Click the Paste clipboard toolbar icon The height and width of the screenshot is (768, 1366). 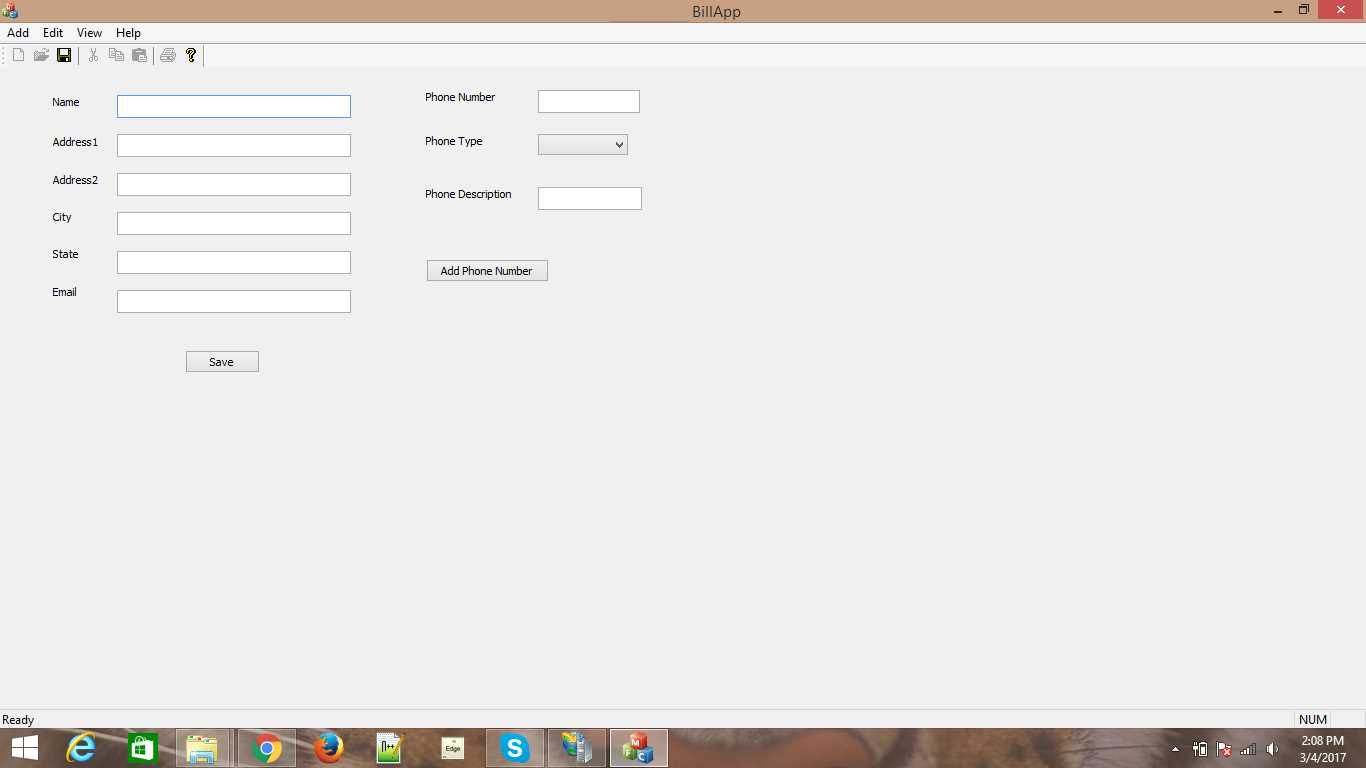[139, 55]
